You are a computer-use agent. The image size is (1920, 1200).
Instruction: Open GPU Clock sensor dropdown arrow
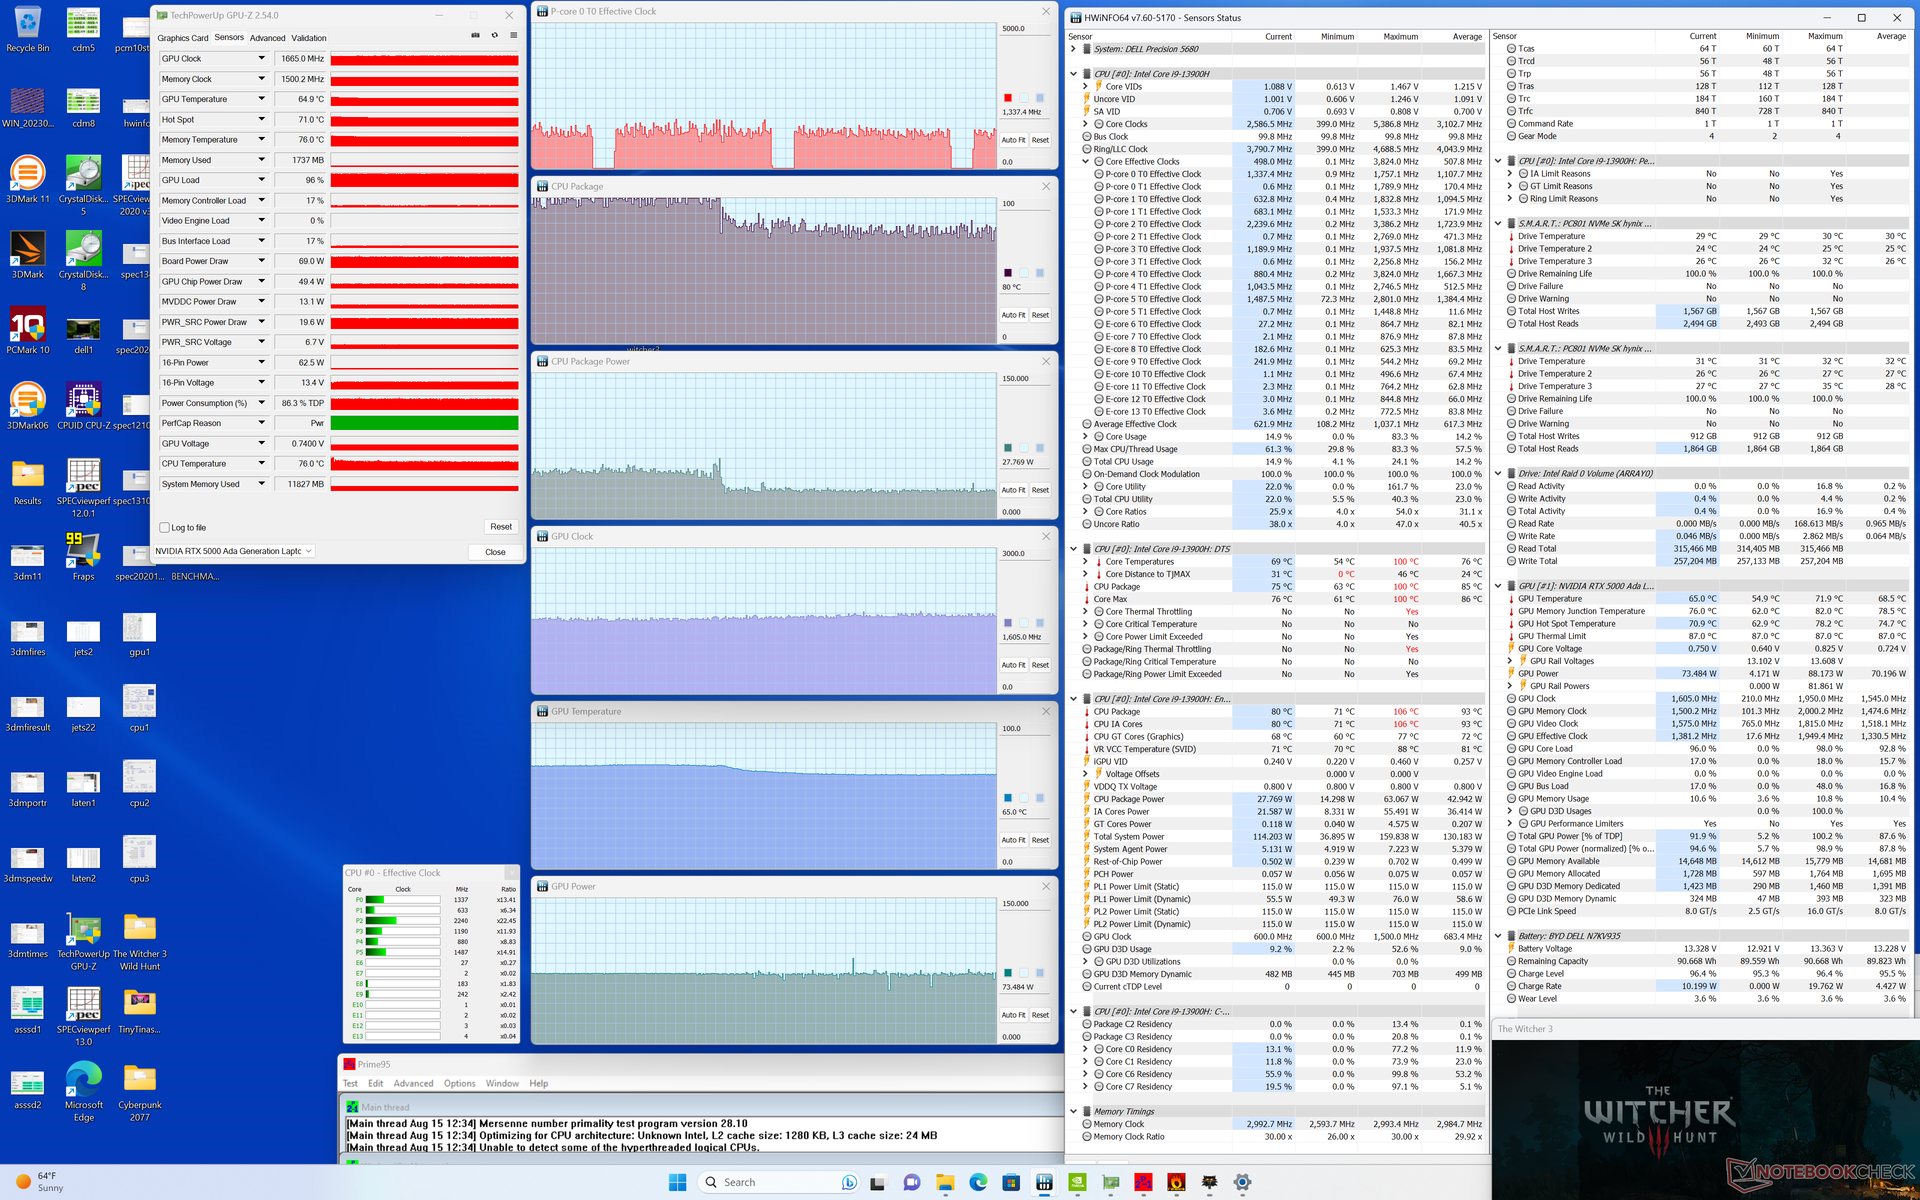(x=262, y=58)
